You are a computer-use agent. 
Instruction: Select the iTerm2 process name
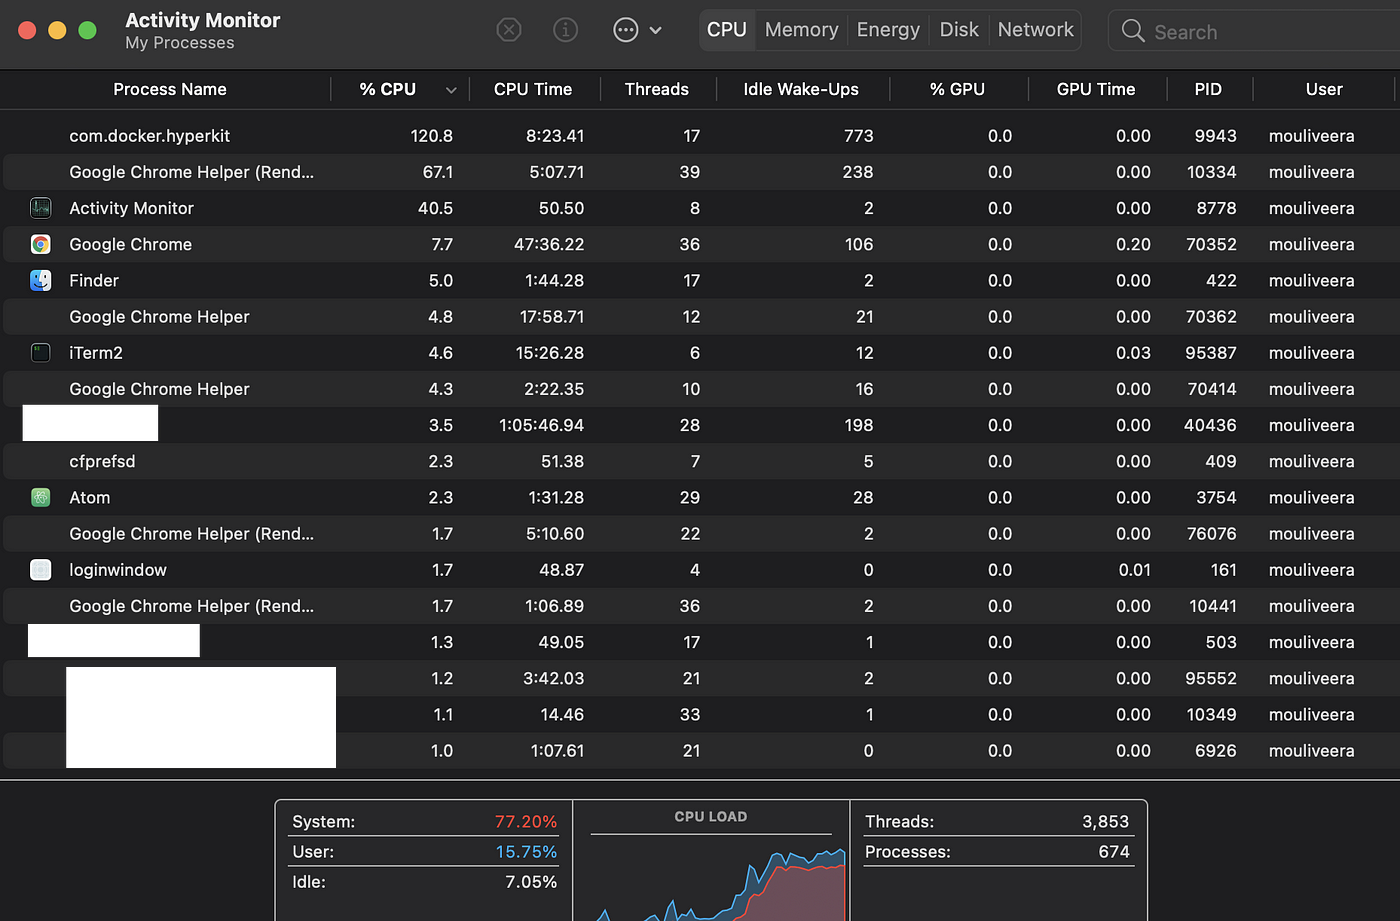tap(96, 352)
